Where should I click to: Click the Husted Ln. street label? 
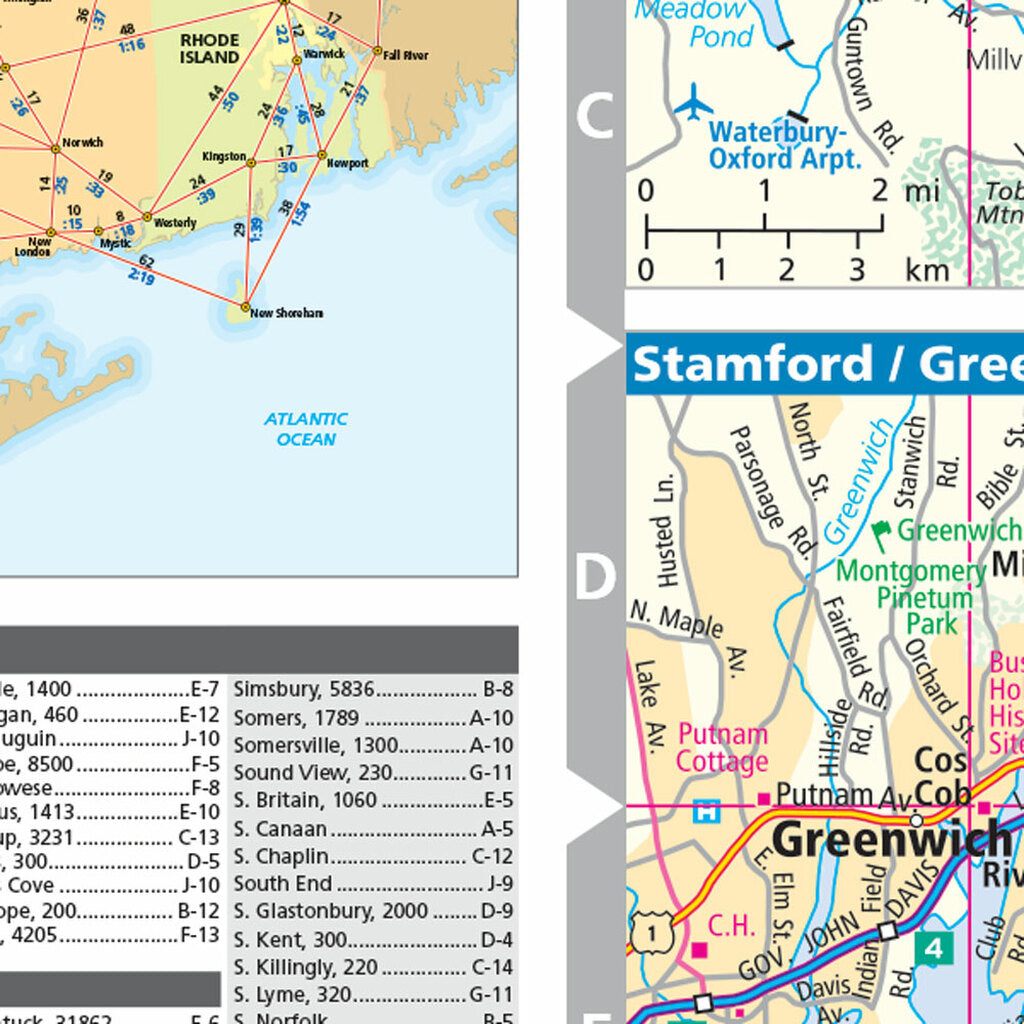[x=665, y=530]
